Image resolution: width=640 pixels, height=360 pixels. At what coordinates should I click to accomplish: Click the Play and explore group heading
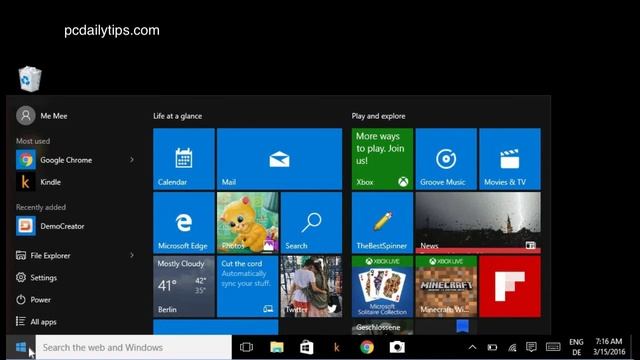(x=378, y=116)
